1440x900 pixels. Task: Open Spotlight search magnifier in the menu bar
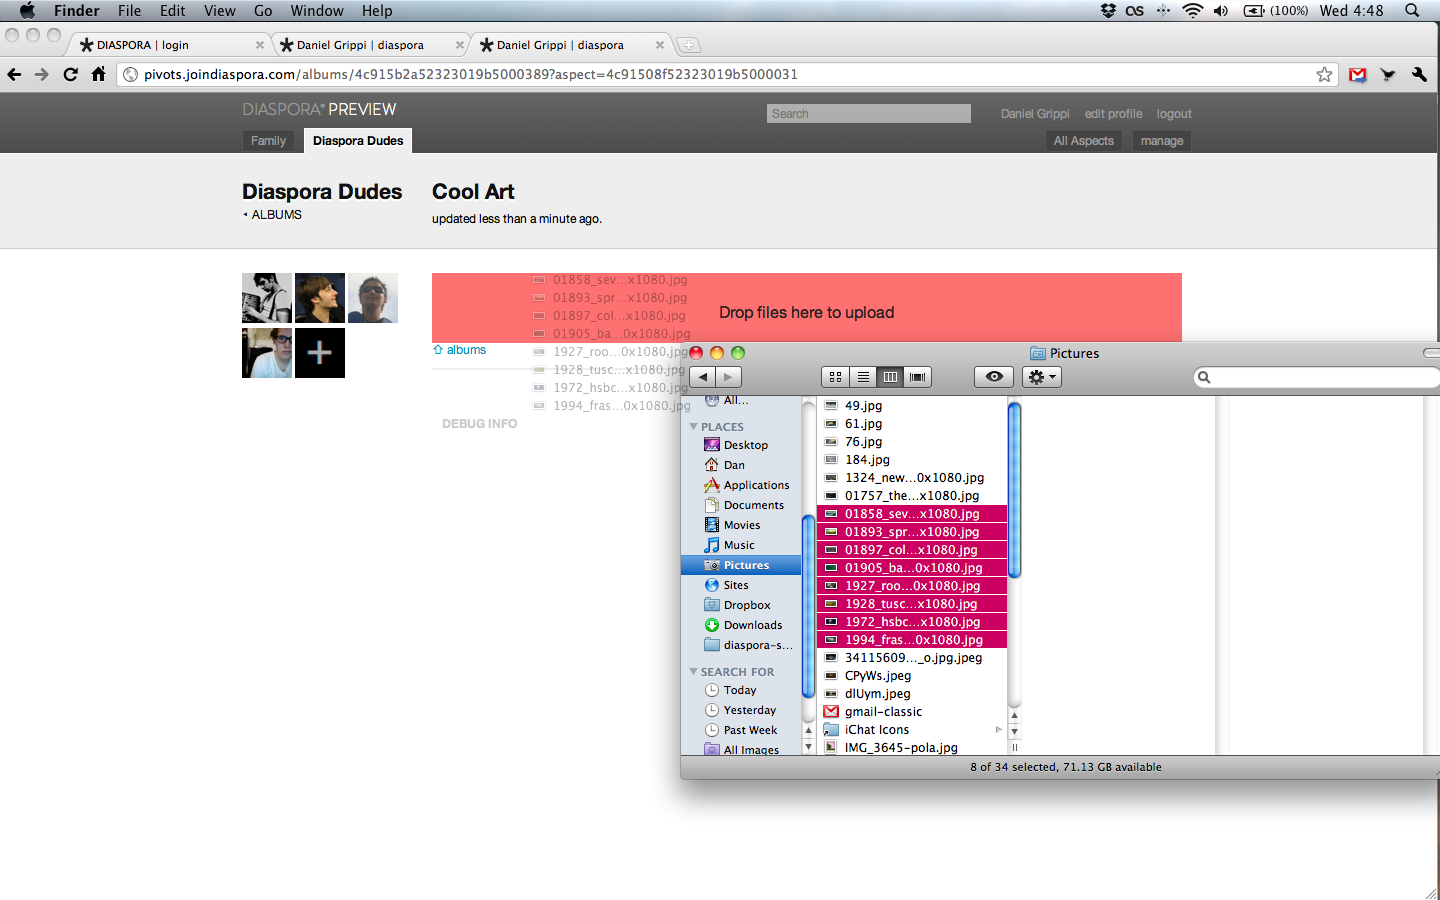point(1412,11)
